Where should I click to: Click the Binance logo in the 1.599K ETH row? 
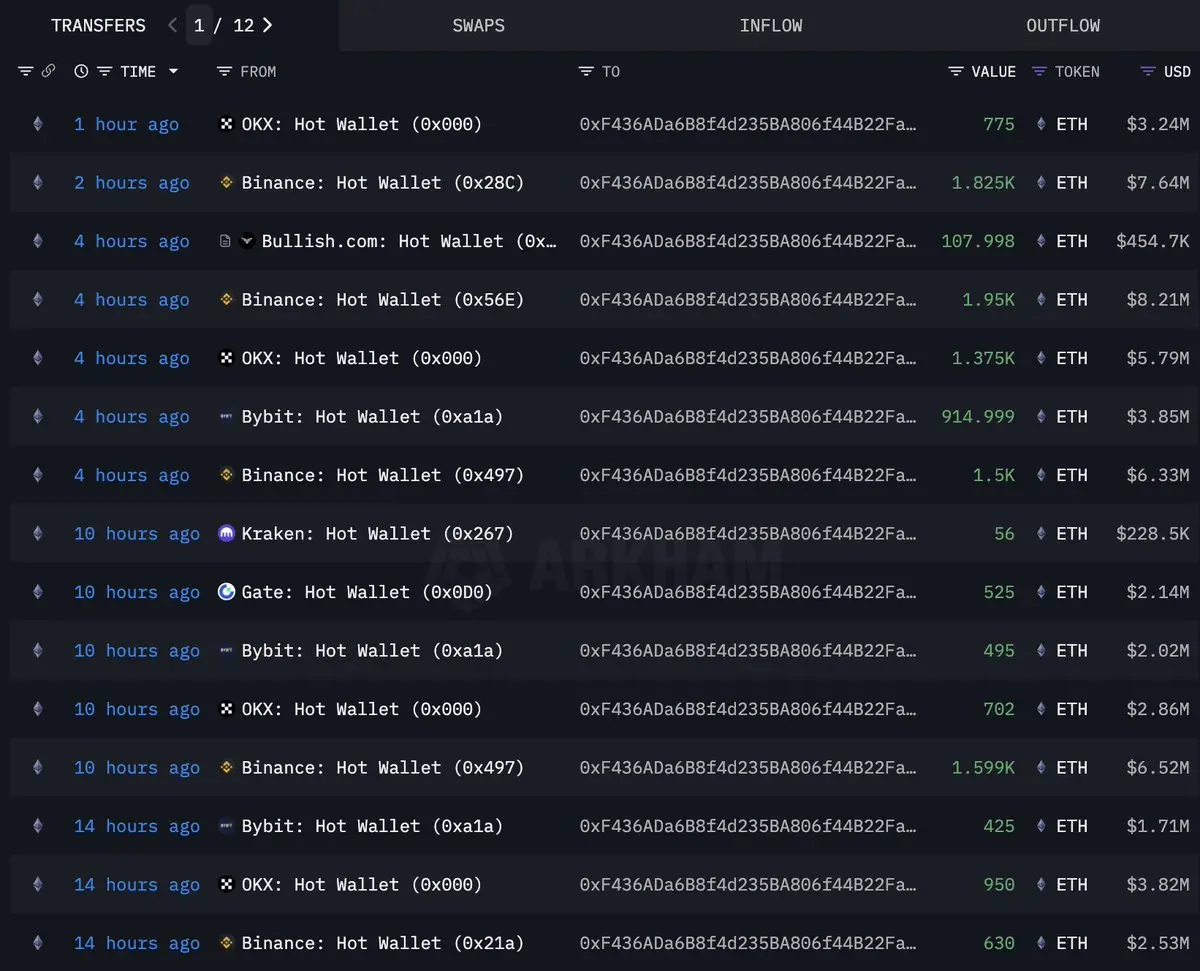tap(226, 767)
